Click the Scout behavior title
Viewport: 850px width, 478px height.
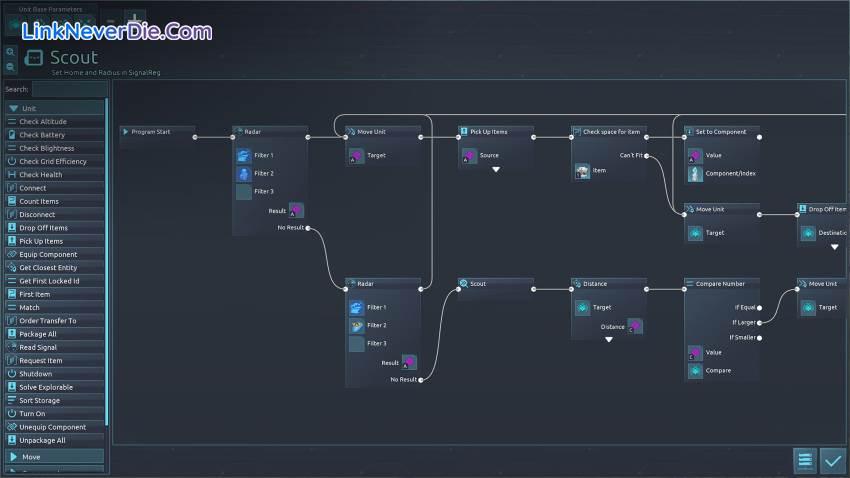74,58
